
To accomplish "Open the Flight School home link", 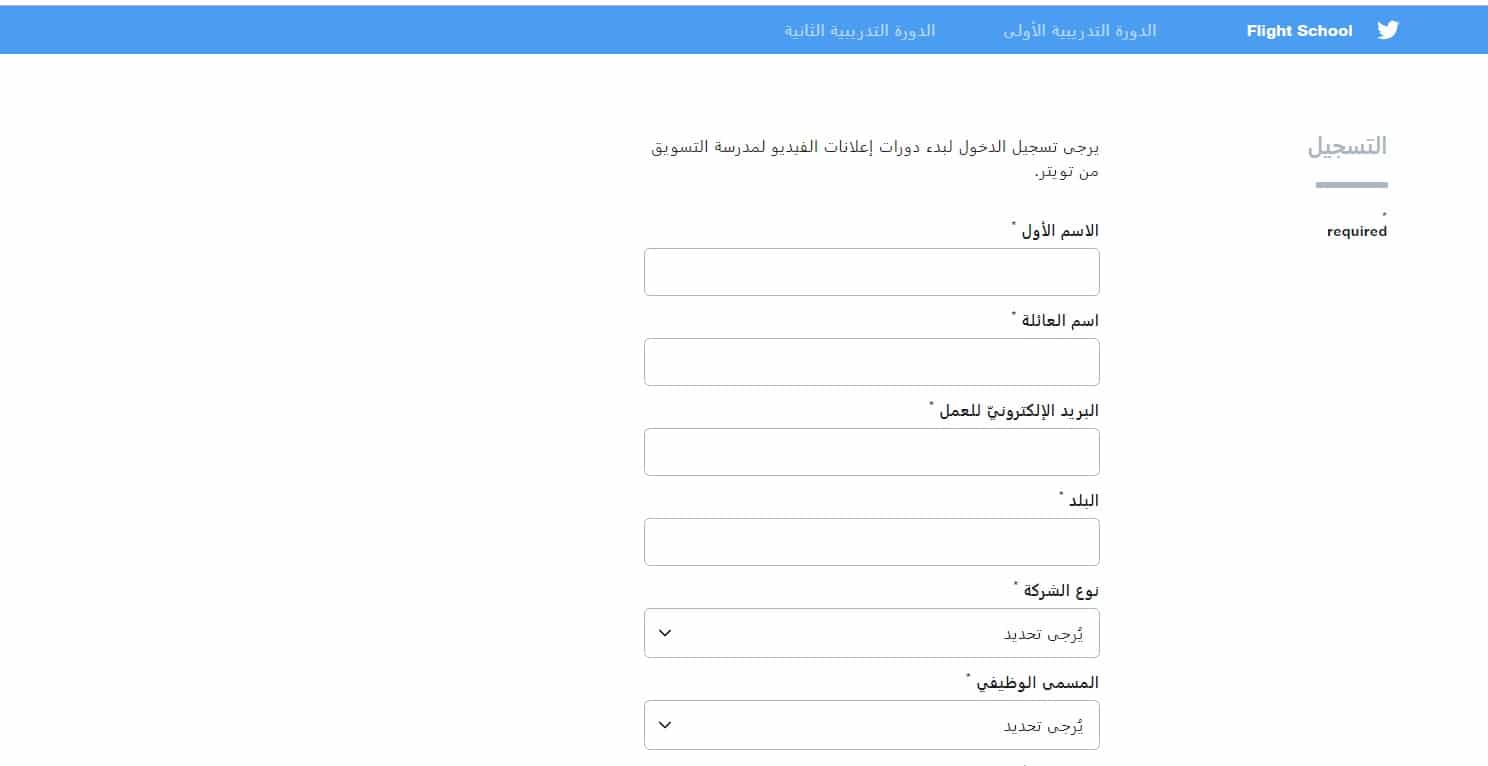I will 1299,31.
